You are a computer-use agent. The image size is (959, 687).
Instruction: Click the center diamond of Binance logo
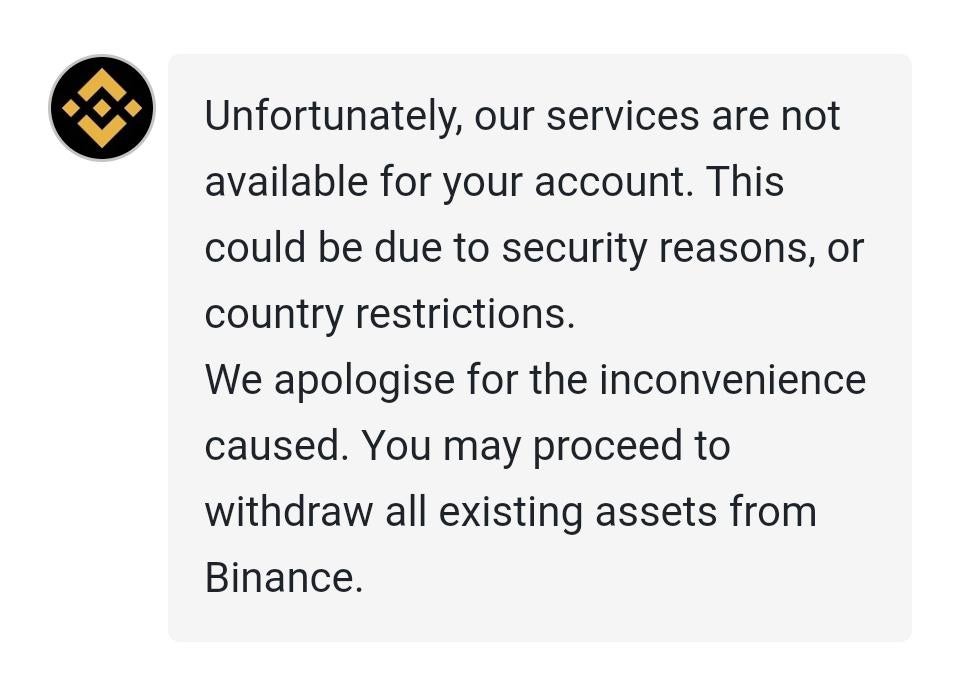click(102, 108)
